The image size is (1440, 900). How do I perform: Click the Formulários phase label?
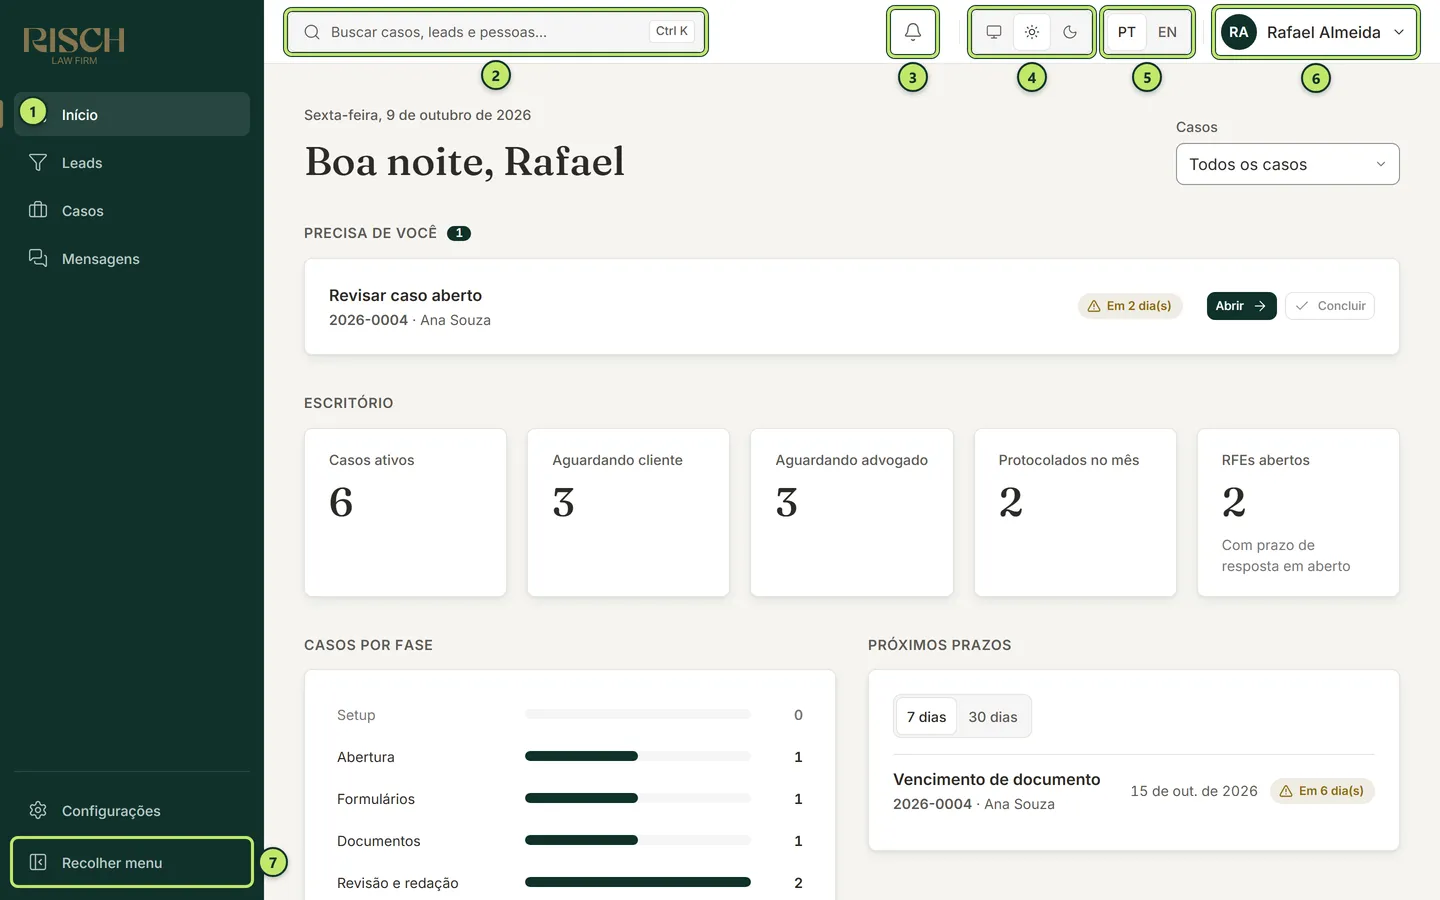pyautogui.click(x=376, y=799)
